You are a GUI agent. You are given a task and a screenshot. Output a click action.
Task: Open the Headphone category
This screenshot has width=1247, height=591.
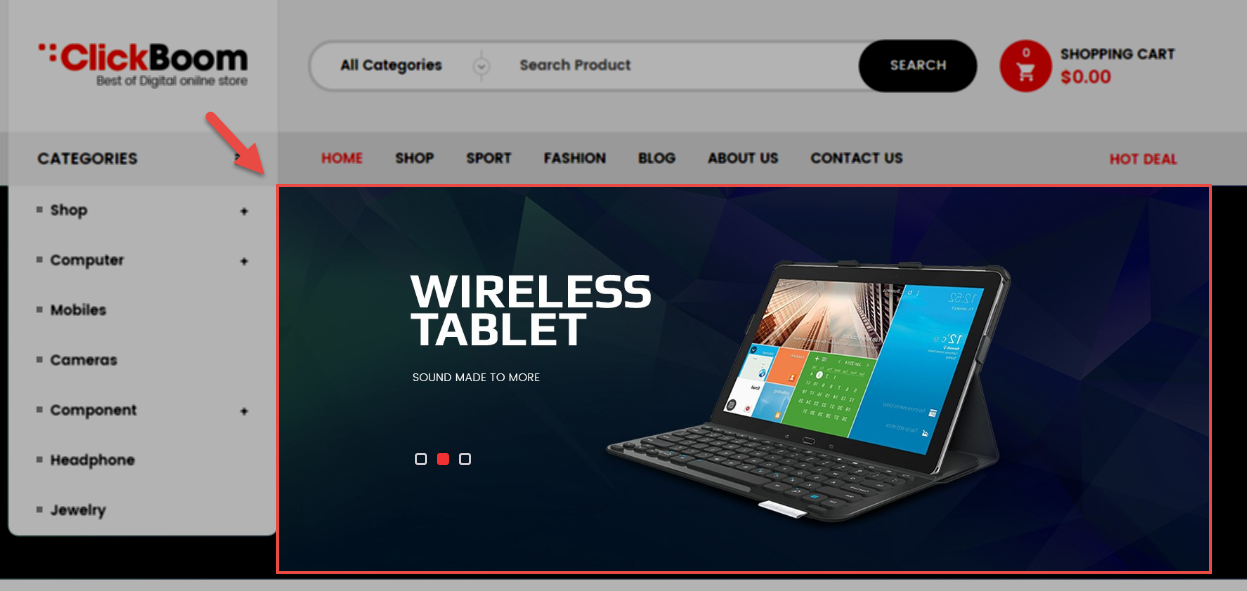[92, 460]
